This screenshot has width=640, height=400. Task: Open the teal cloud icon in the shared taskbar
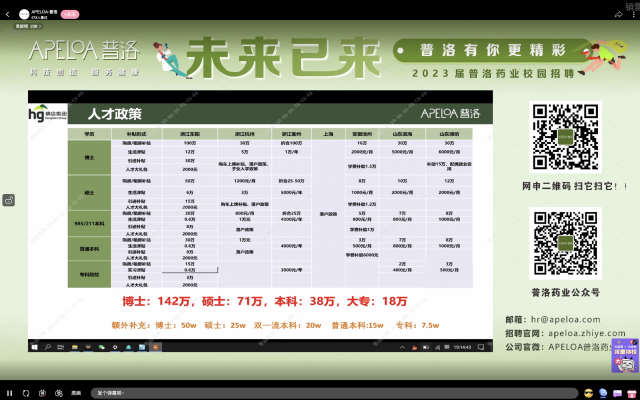129,347
